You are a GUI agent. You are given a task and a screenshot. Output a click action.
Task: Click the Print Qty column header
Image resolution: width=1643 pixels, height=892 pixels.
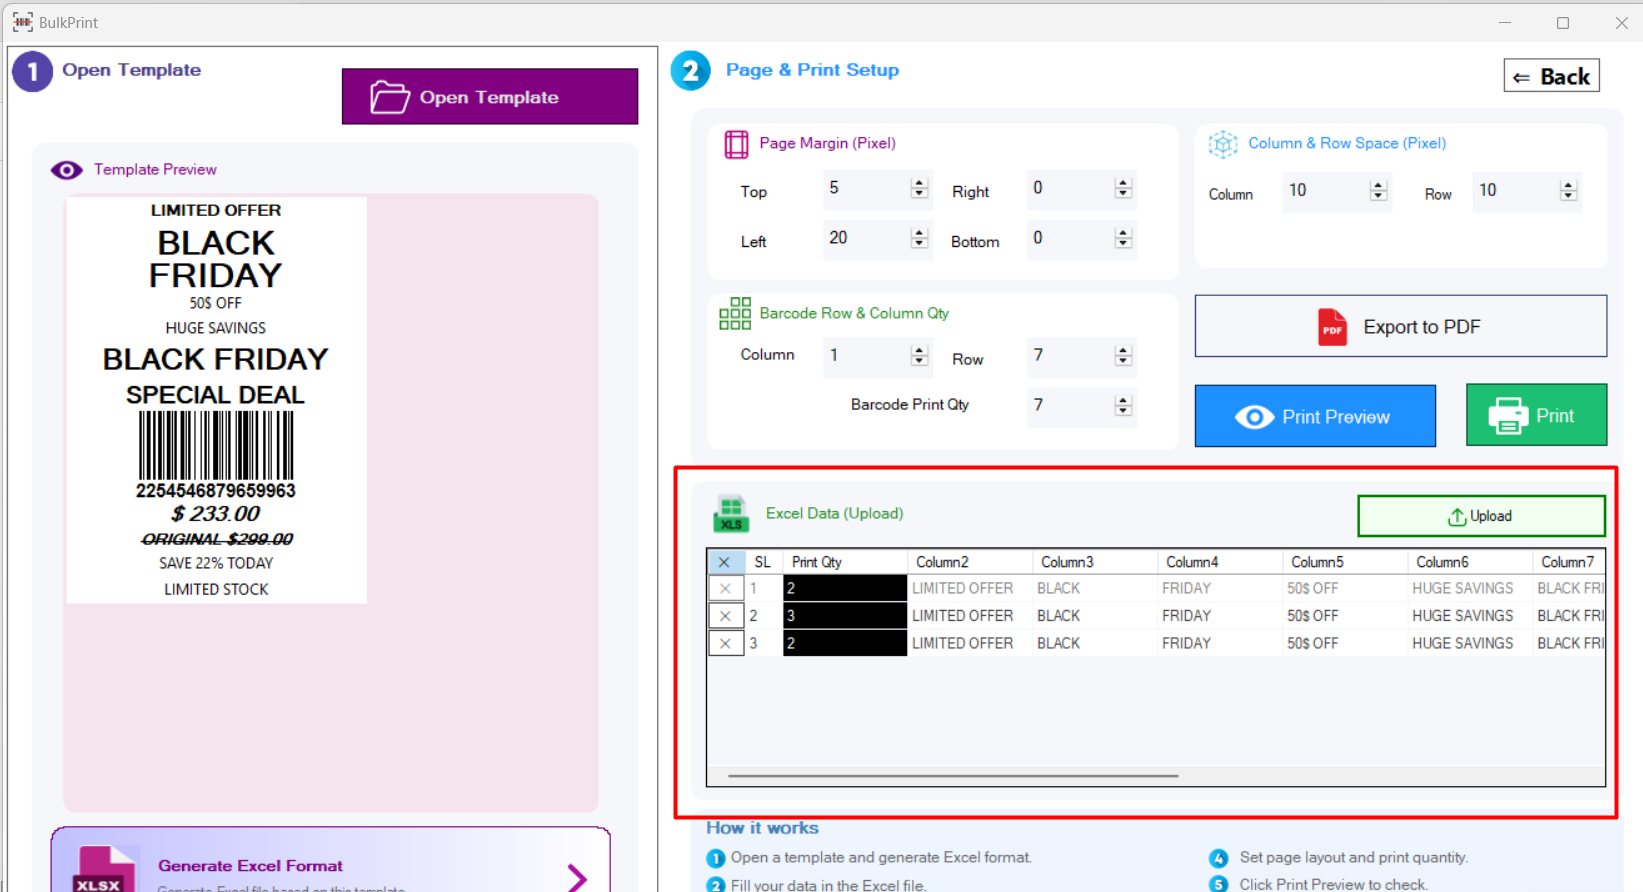pyautogui.click(x=845, y=562)
